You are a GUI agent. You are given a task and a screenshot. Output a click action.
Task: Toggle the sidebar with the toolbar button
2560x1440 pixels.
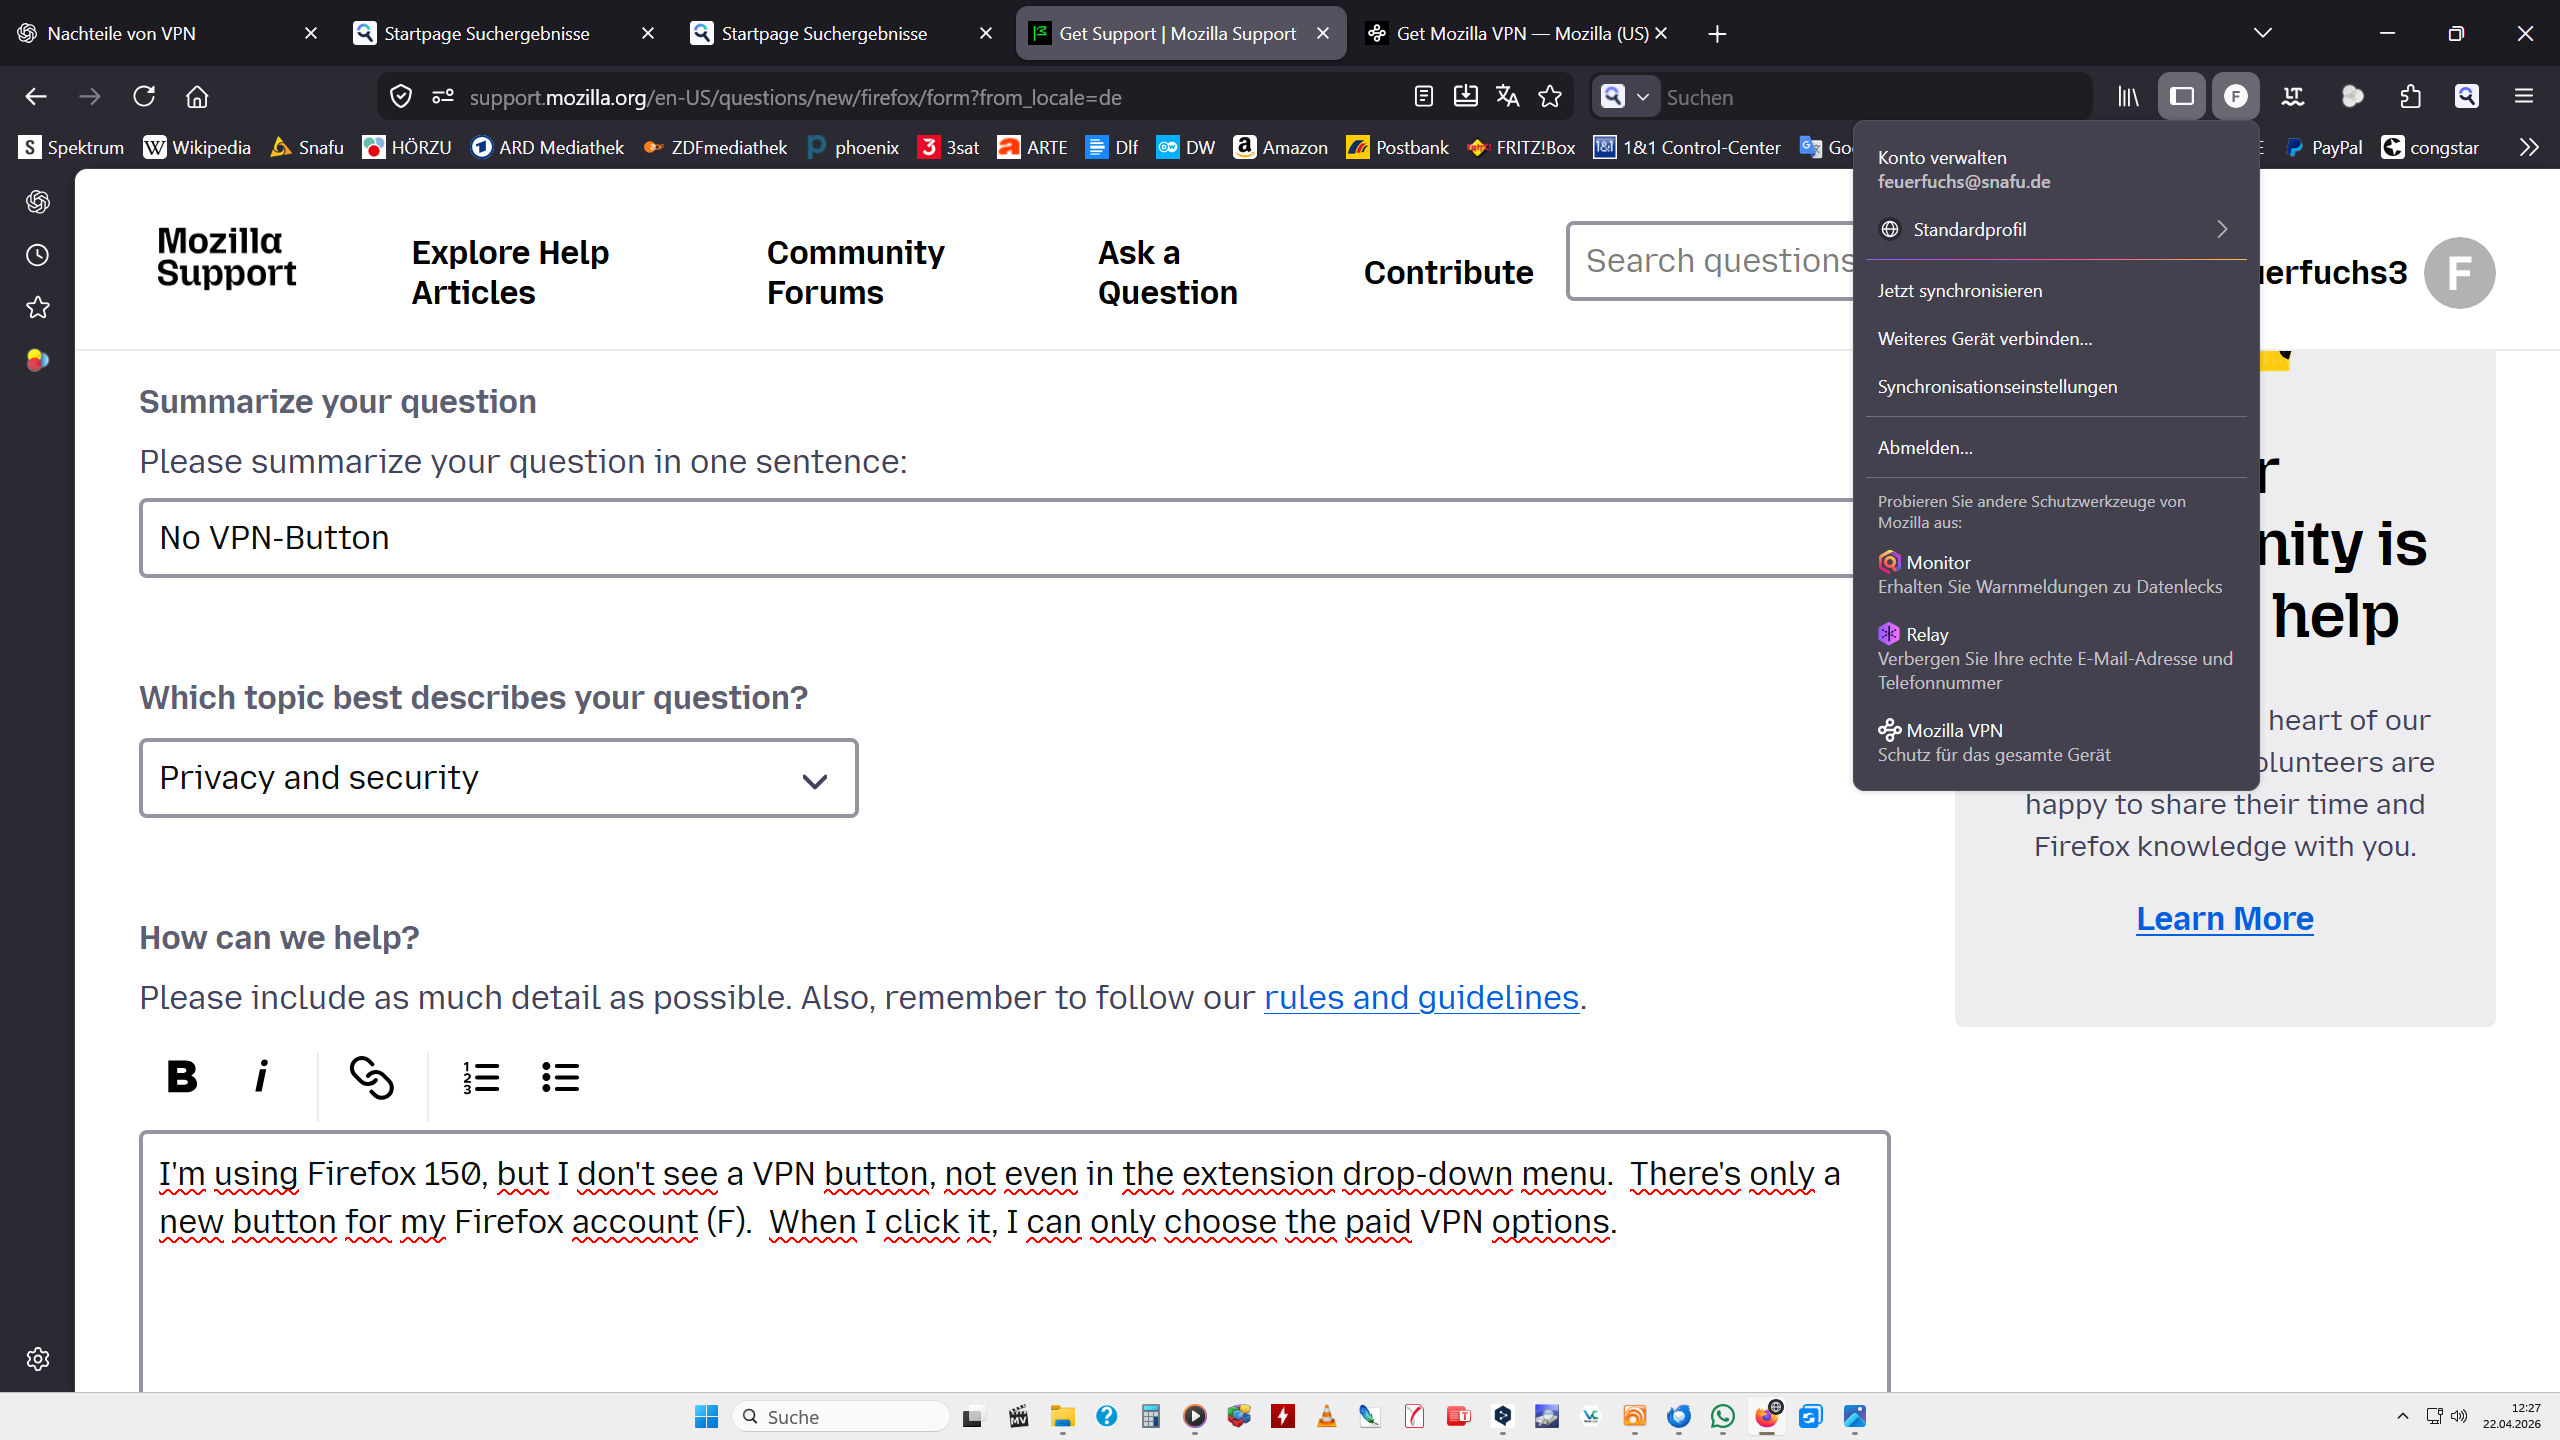[x=2181, y=97]
